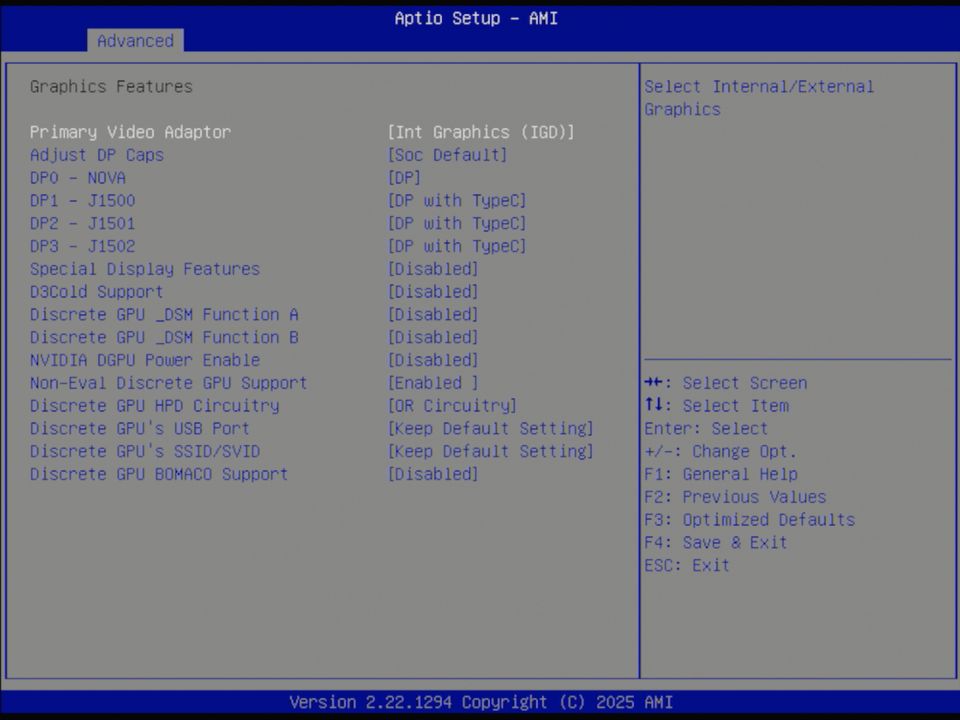Image resolution: width=960 pixels, height=720 pixels.
Task: Change DP2 - J1501 setting
Action: (83, 223)
